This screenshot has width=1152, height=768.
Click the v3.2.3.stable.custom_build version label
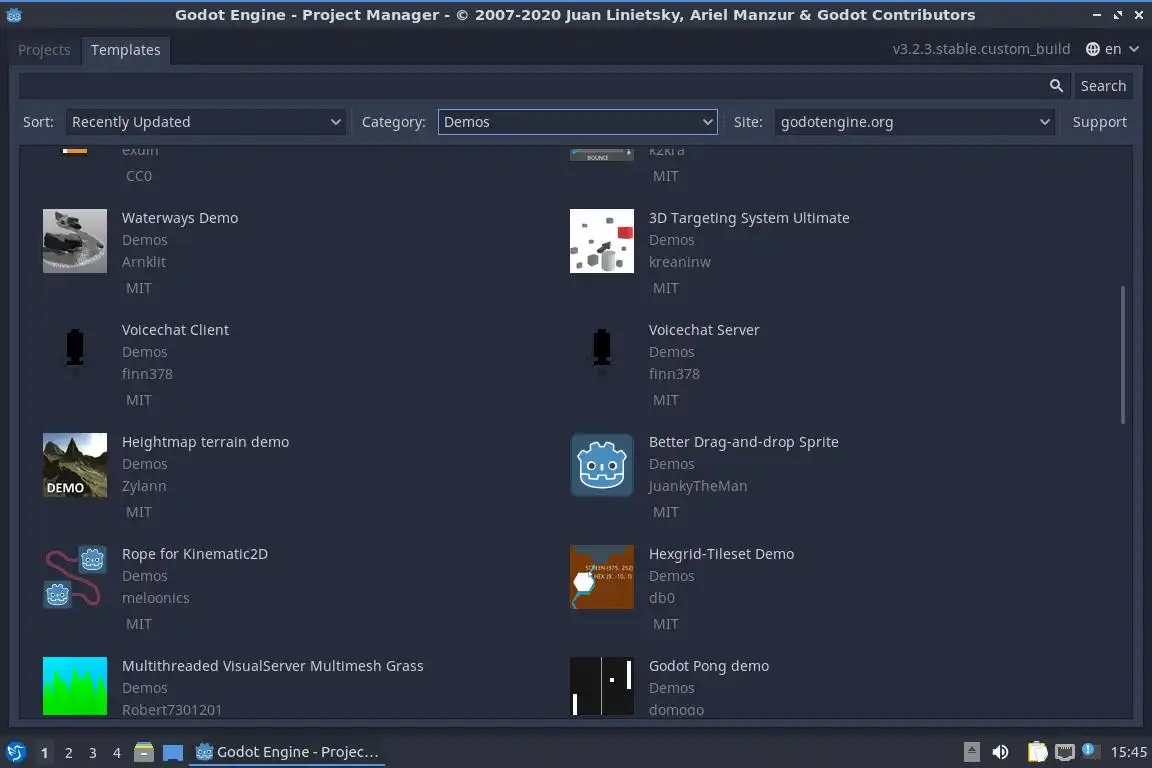(x=981, y=49)
